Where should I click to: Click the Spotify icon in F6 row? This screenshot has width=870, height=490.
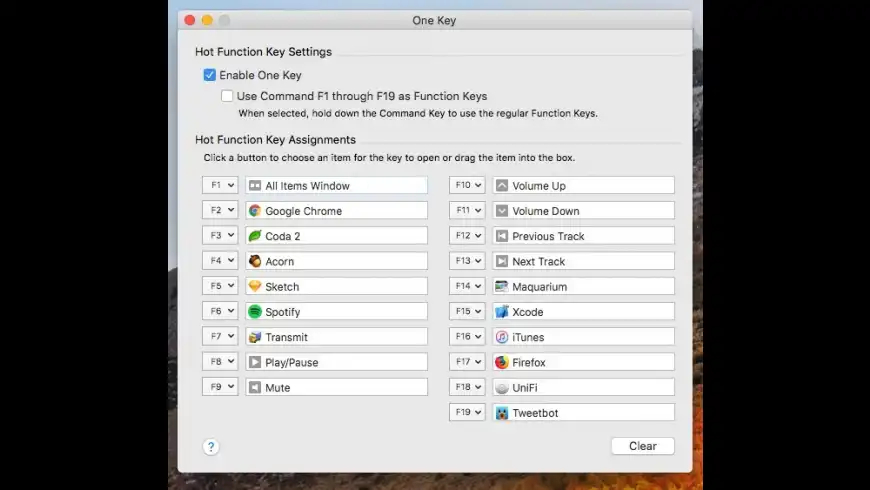[255, 312]
